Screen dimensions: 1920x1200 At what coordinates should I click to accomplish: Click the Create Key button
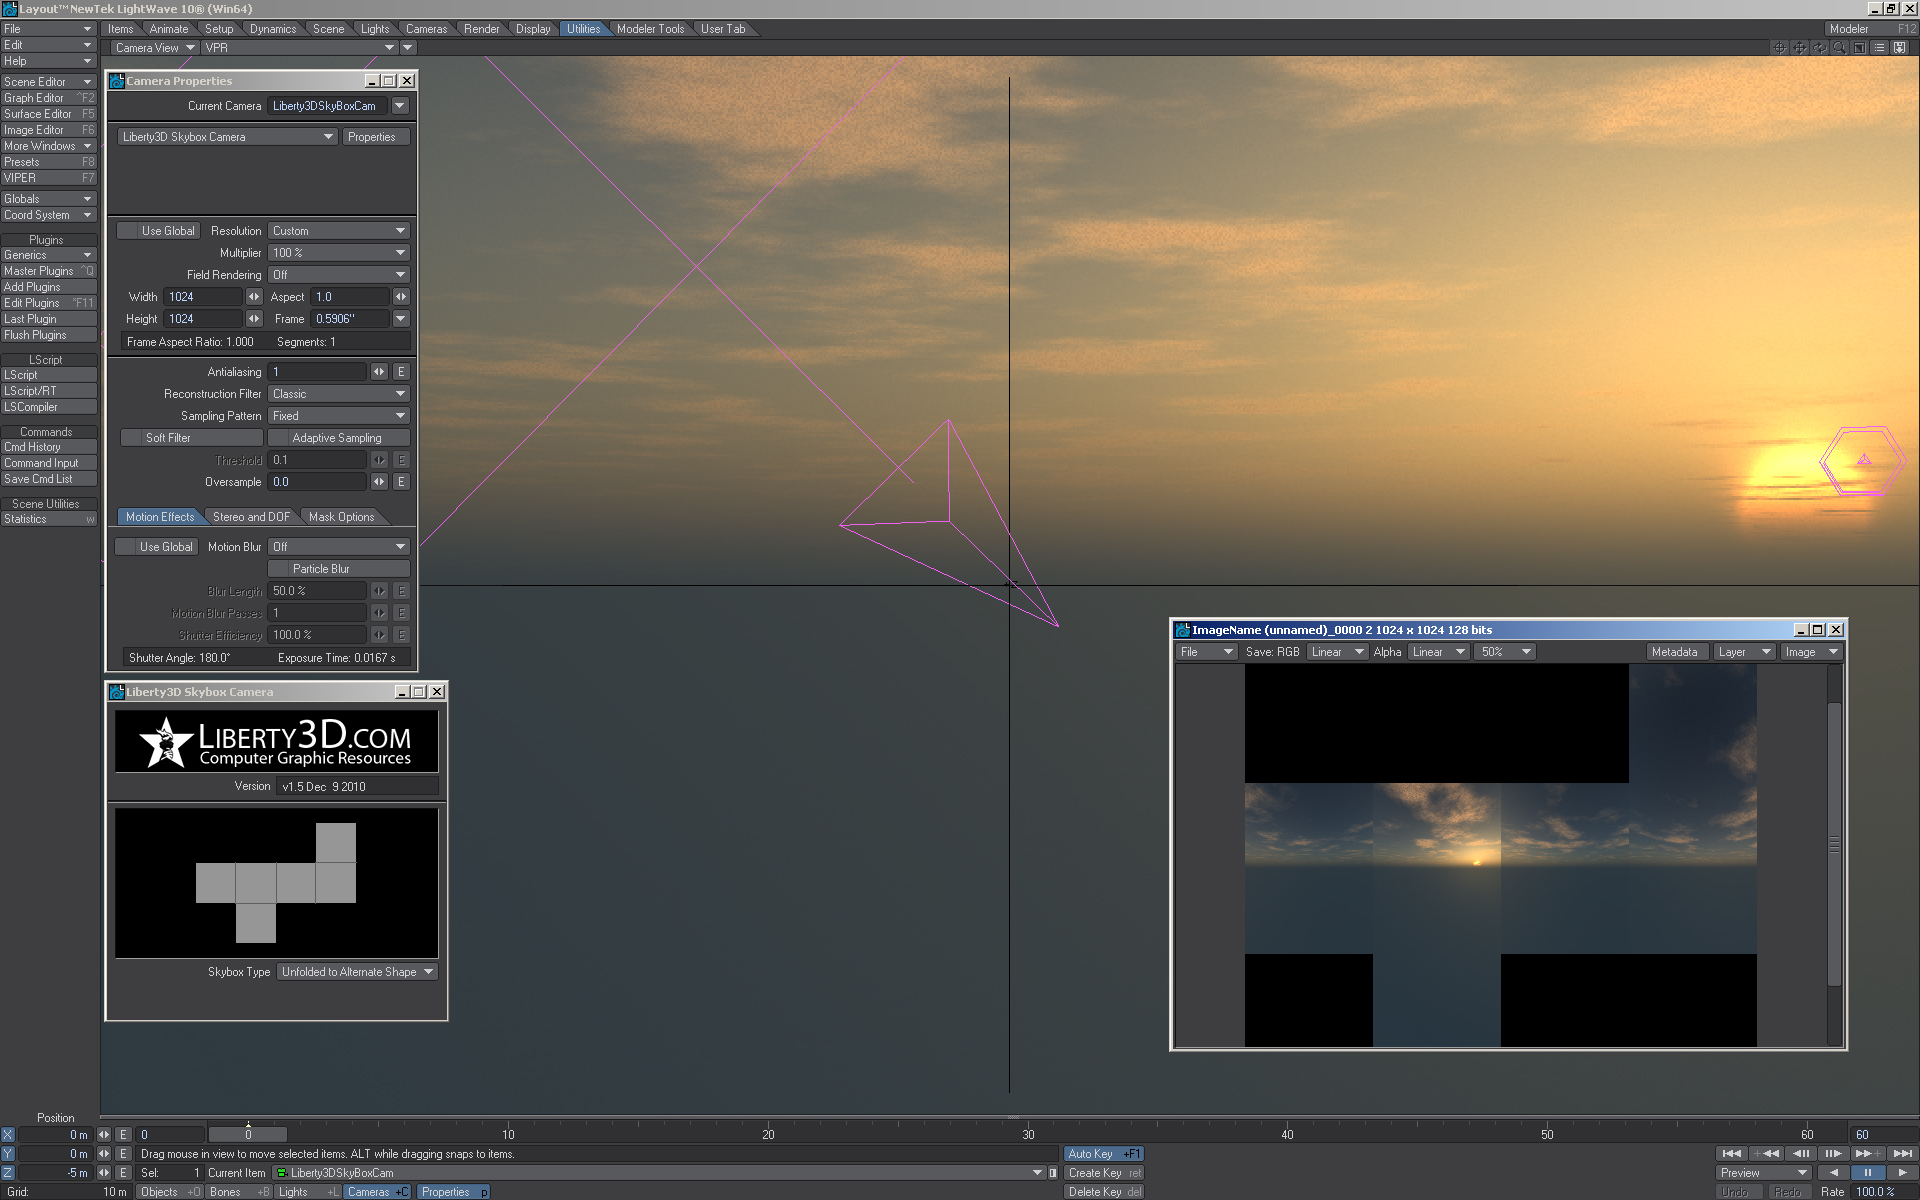[1103, 1173]
